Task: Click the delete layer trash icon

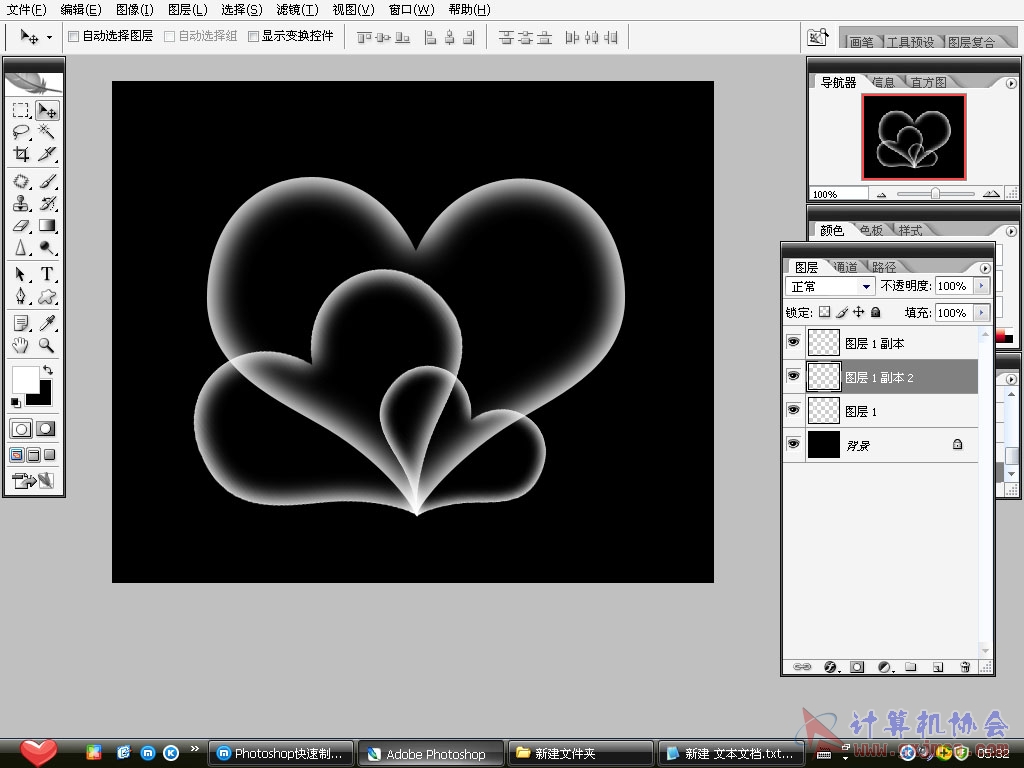Action: coord(965,667)
